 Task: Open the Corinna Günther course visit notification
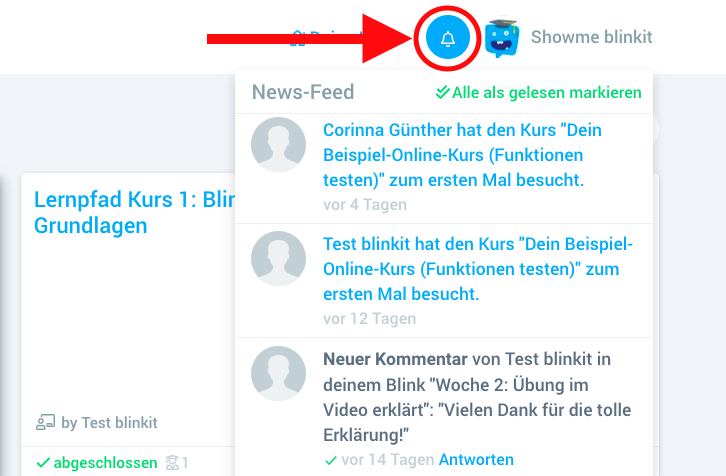click(462, 155)
